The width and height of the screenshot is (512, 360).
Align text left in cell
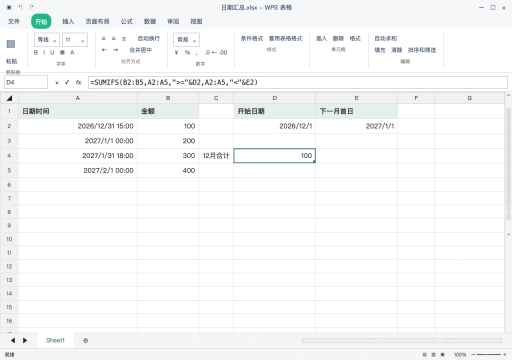click(104, 39)
